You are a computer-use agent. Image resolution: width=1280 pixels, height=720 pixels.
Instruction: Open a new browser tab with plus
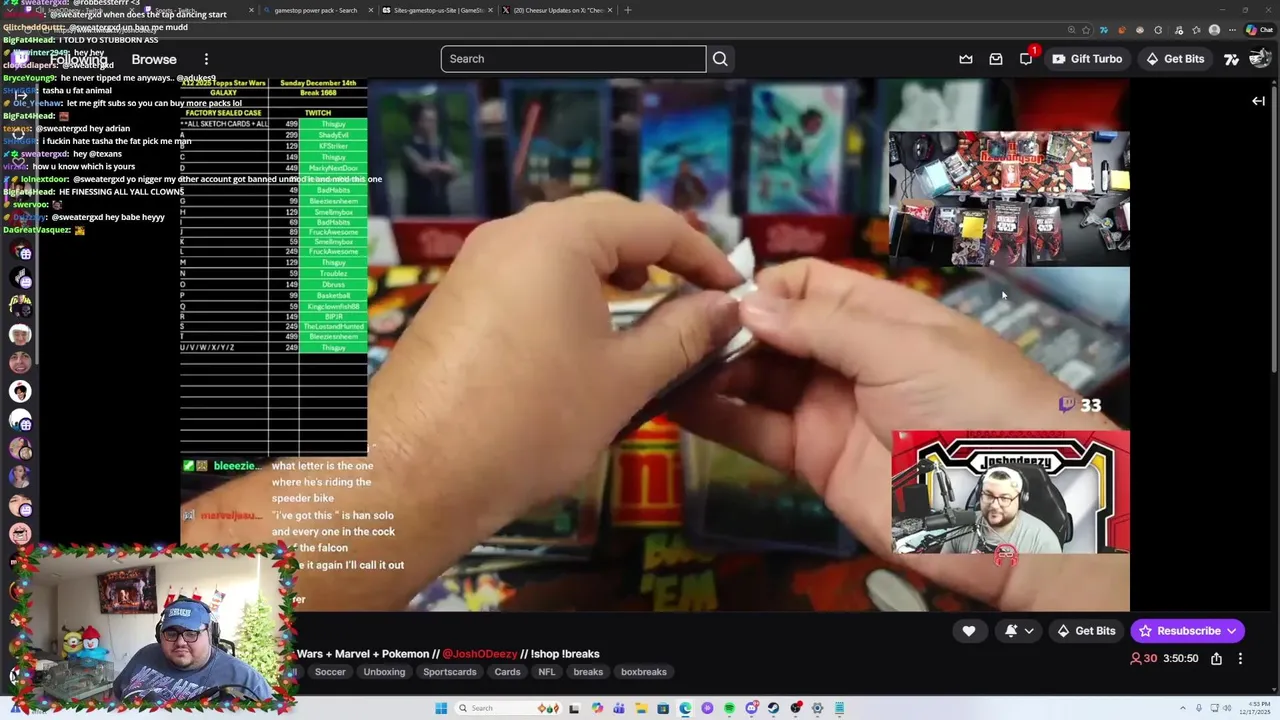pyautogui.click(x=627, y=10)
